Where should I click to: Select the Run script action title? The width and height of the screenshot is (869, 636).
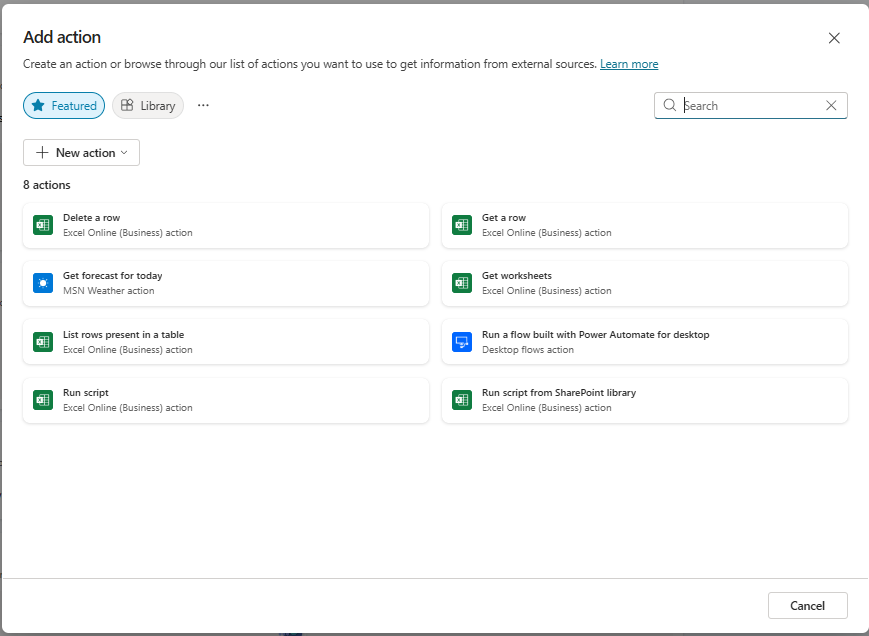coord(85,392)
